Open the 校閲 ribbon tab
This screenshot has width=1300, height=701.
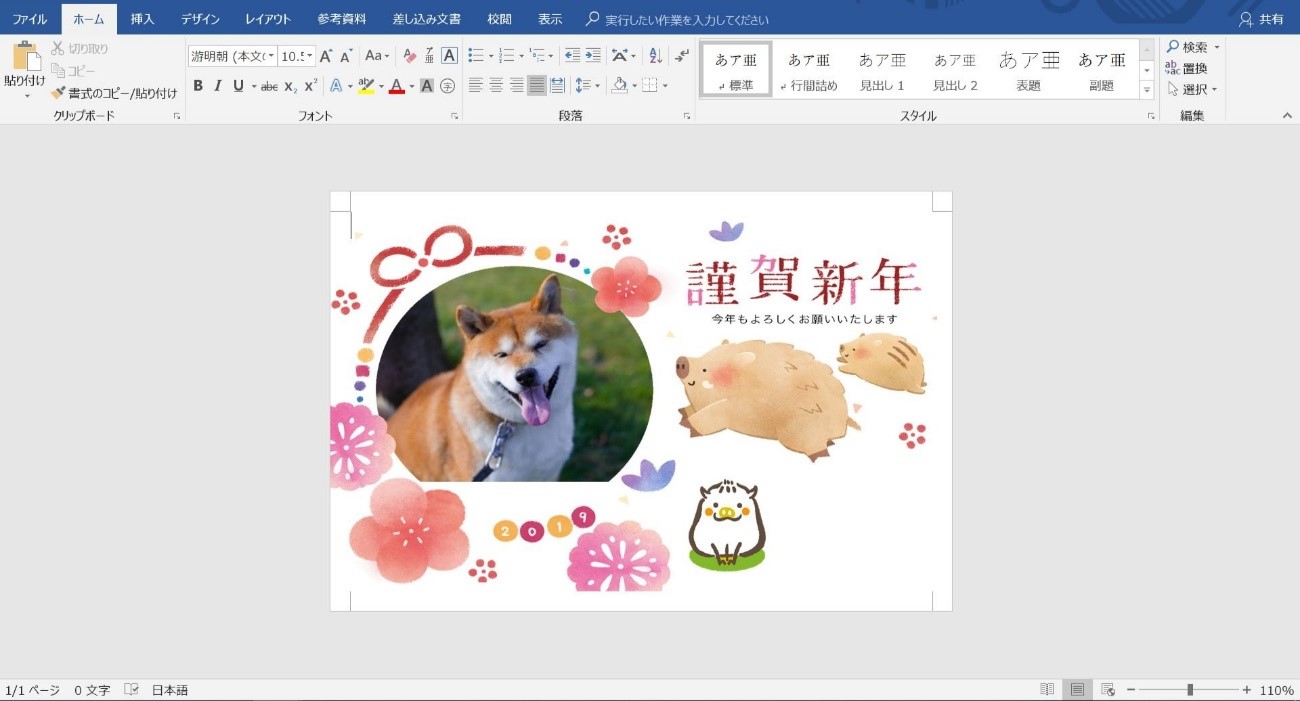tap(499, 18)
